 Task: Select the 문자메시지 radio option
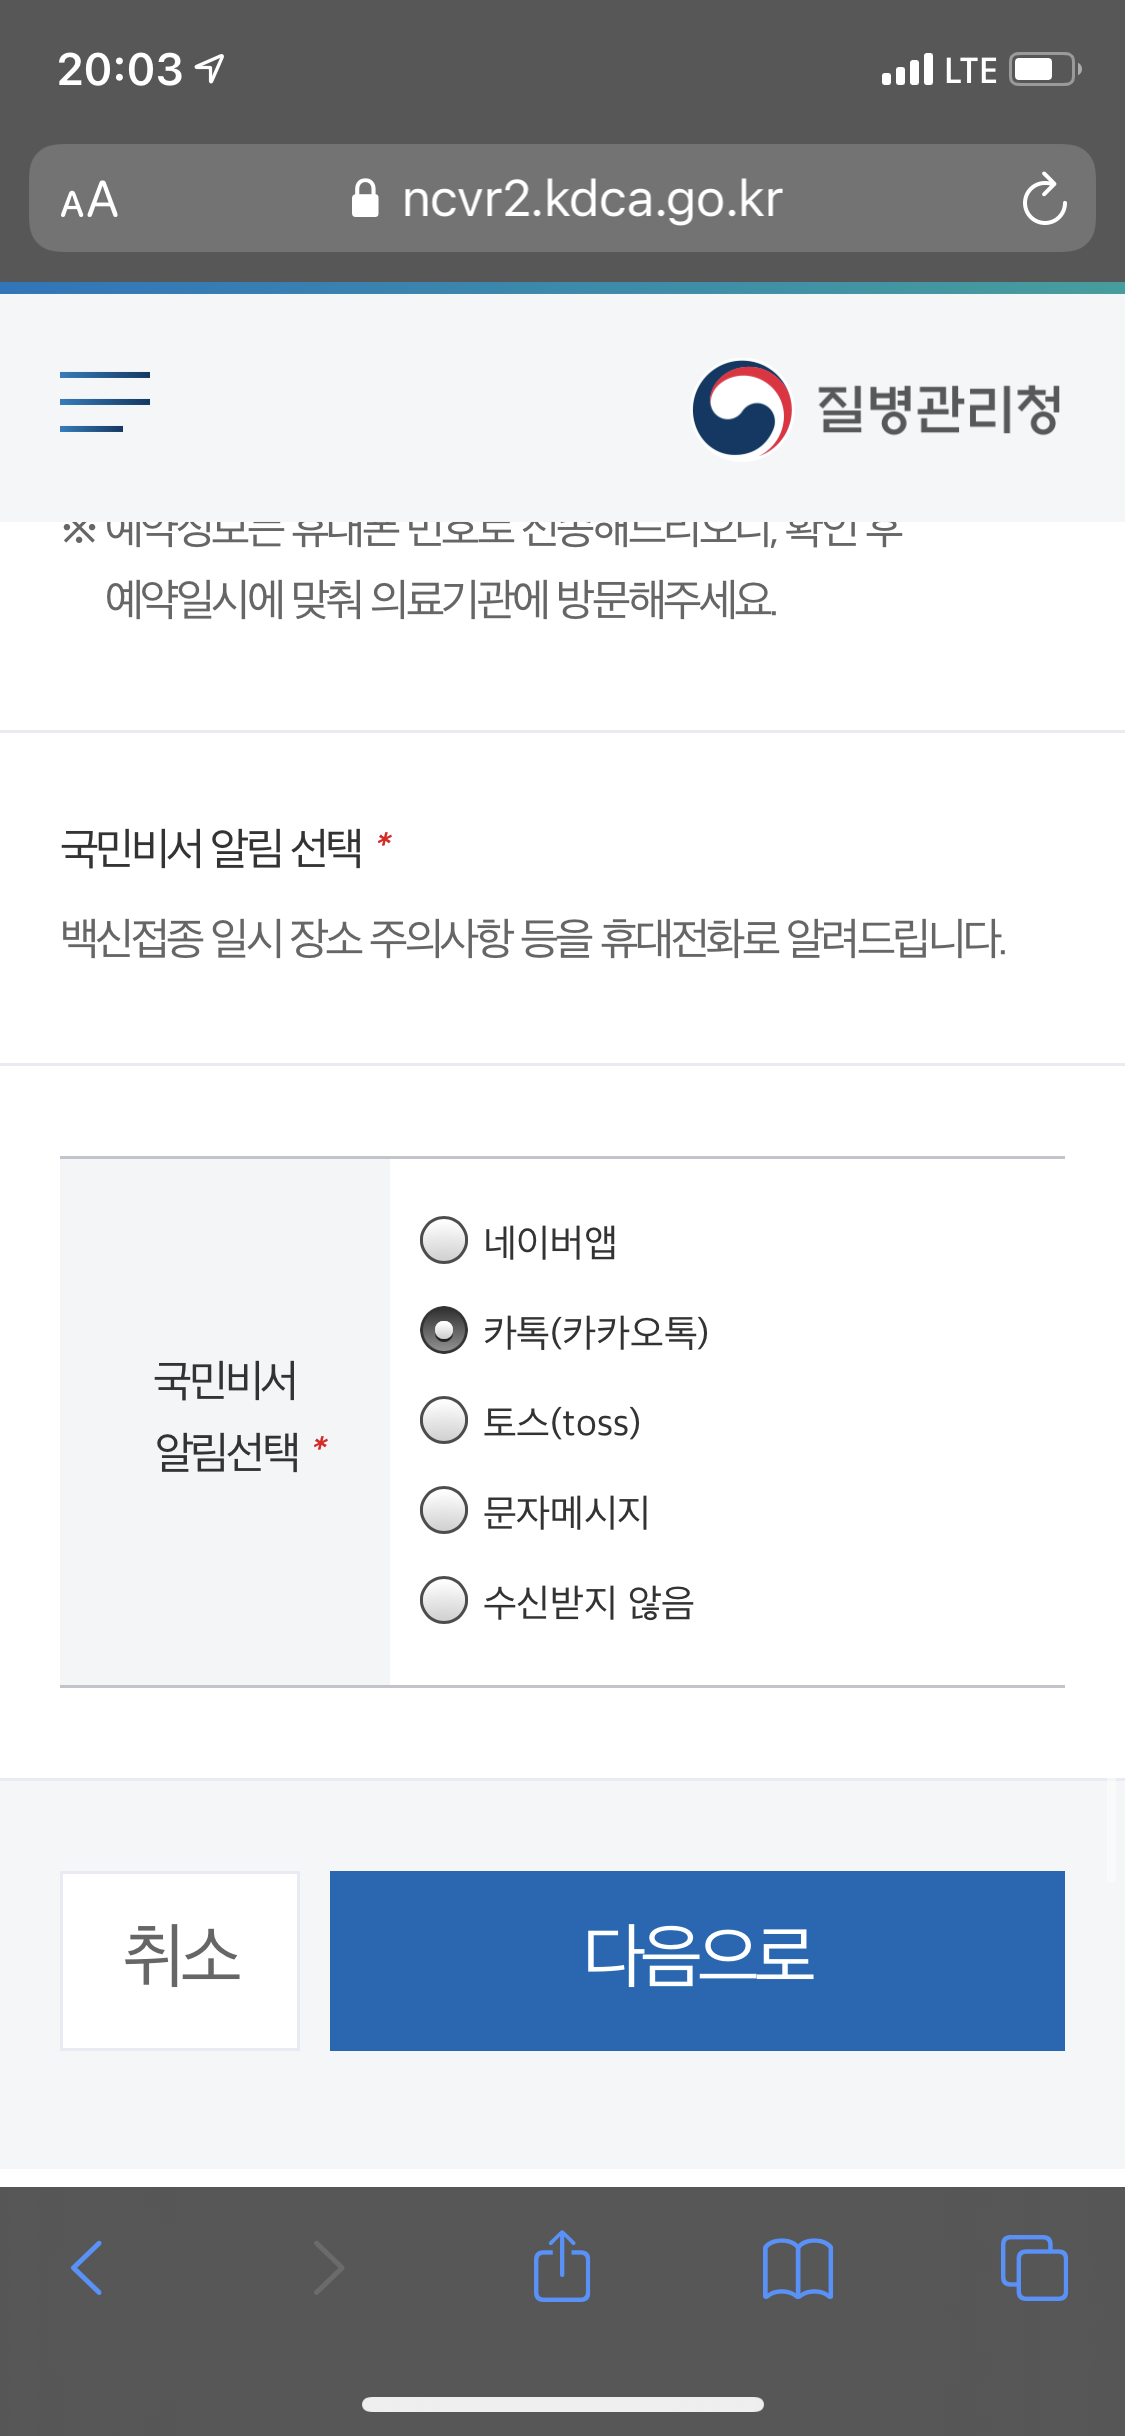pos(444,1510)
